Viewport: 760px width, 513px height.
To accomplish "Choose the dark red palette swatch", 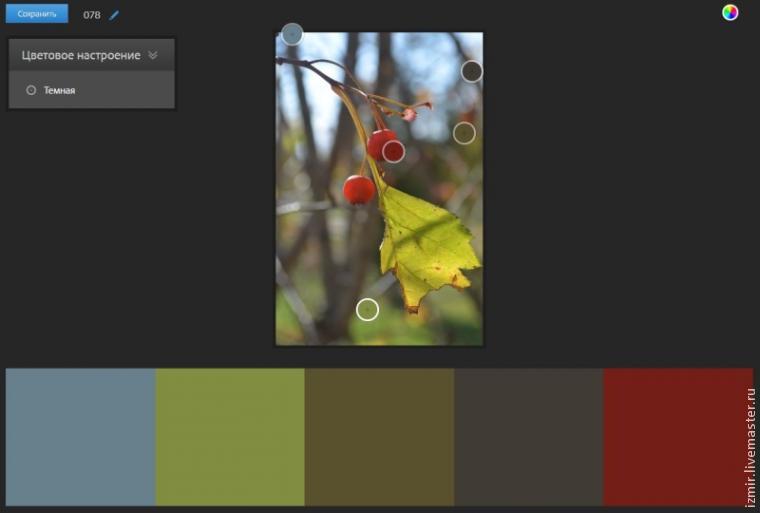I will 678,437.
